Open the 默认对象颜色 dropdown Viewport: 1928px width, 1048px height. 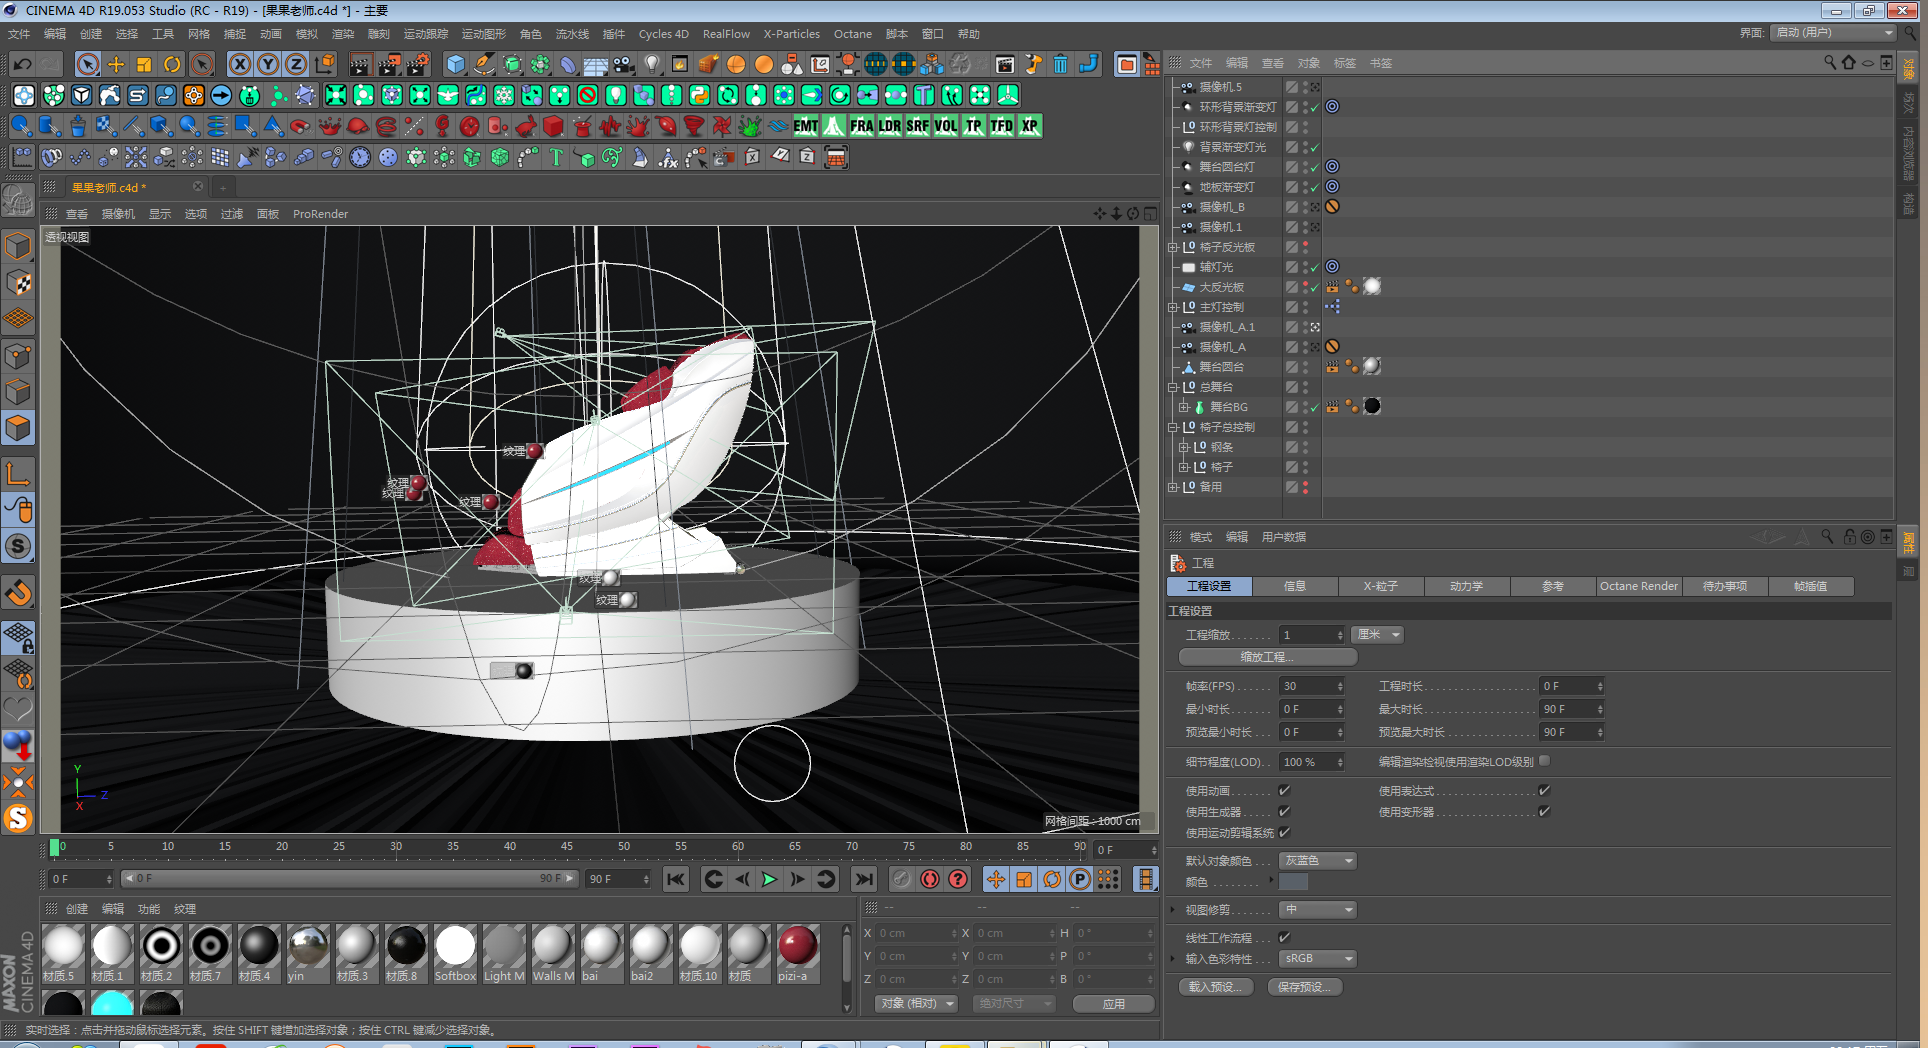(1317, 861)
